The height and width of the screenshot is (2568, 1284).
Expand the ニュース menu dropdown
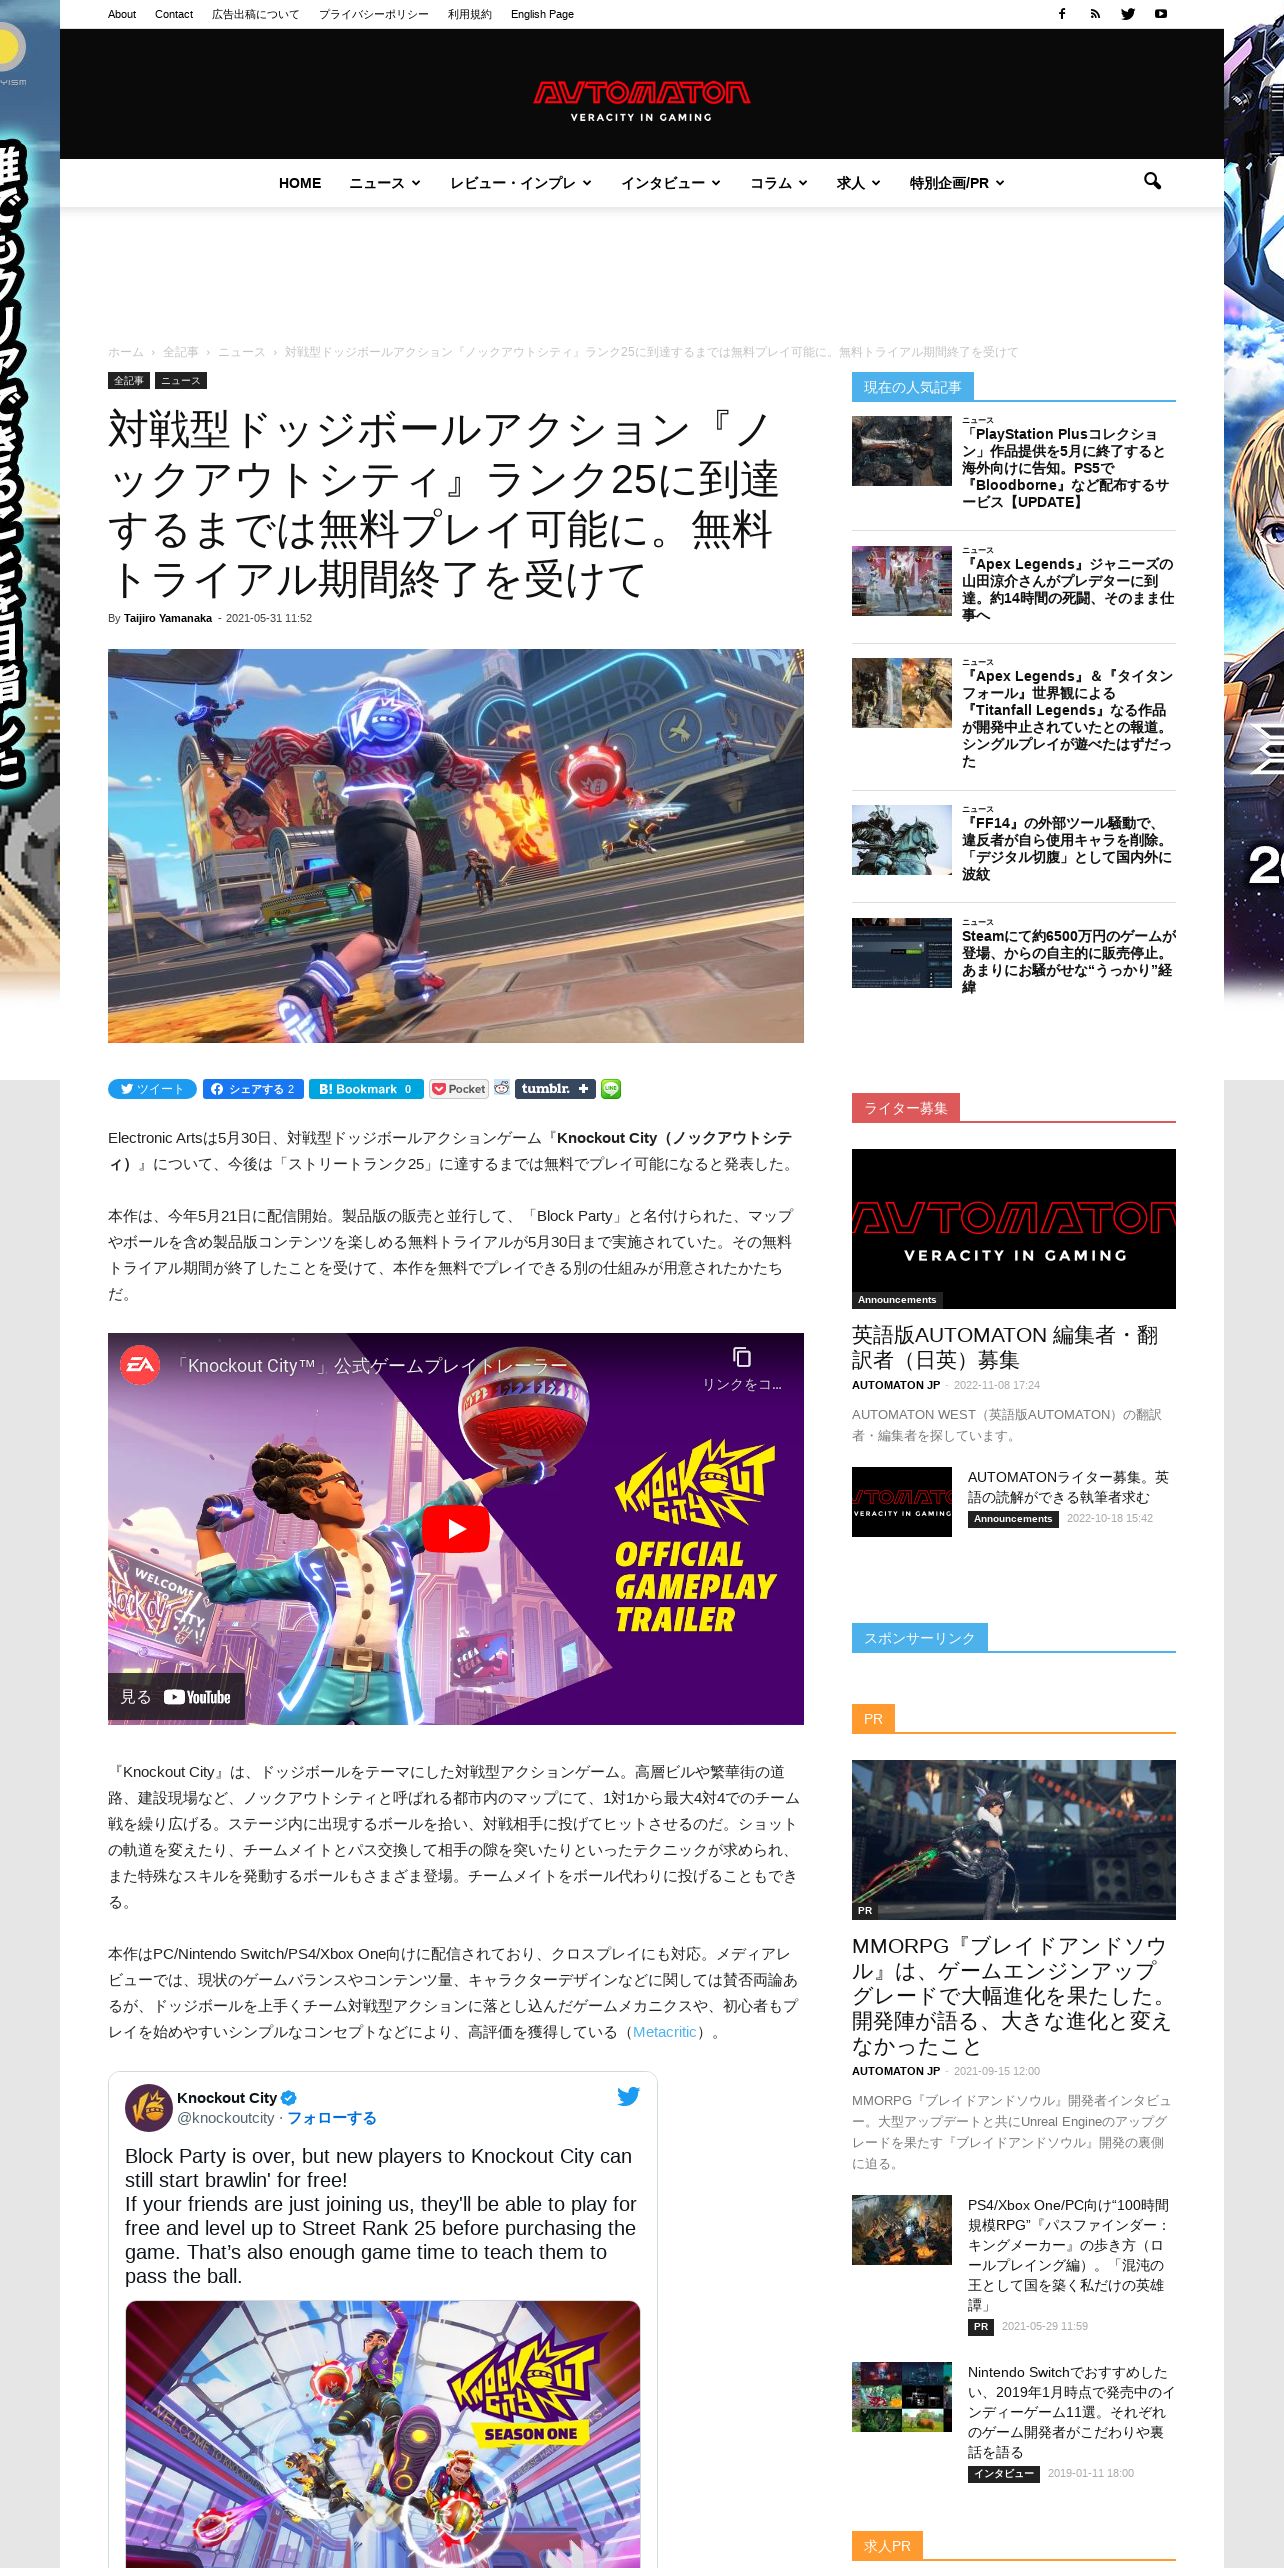coord(384,183)
